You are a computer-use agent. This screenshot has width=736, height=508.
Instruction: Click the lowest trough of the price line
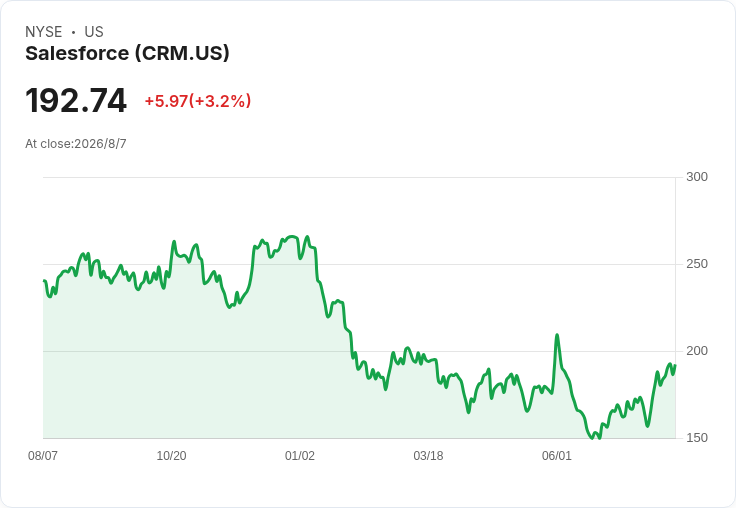591,438
